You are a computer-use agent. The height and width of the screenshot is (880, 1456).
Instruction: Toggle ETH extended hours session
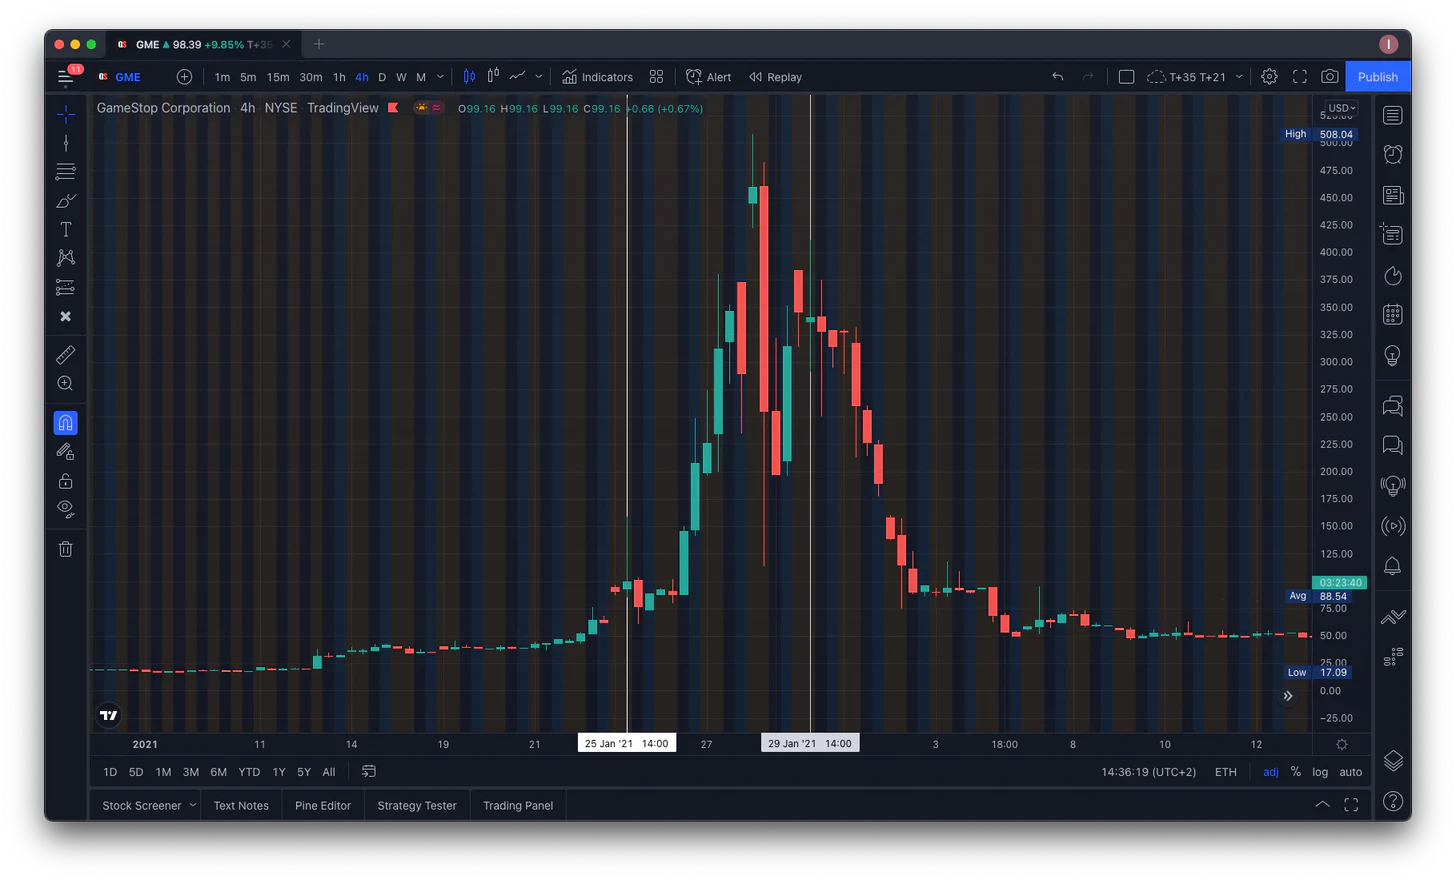coord(1225,772)
